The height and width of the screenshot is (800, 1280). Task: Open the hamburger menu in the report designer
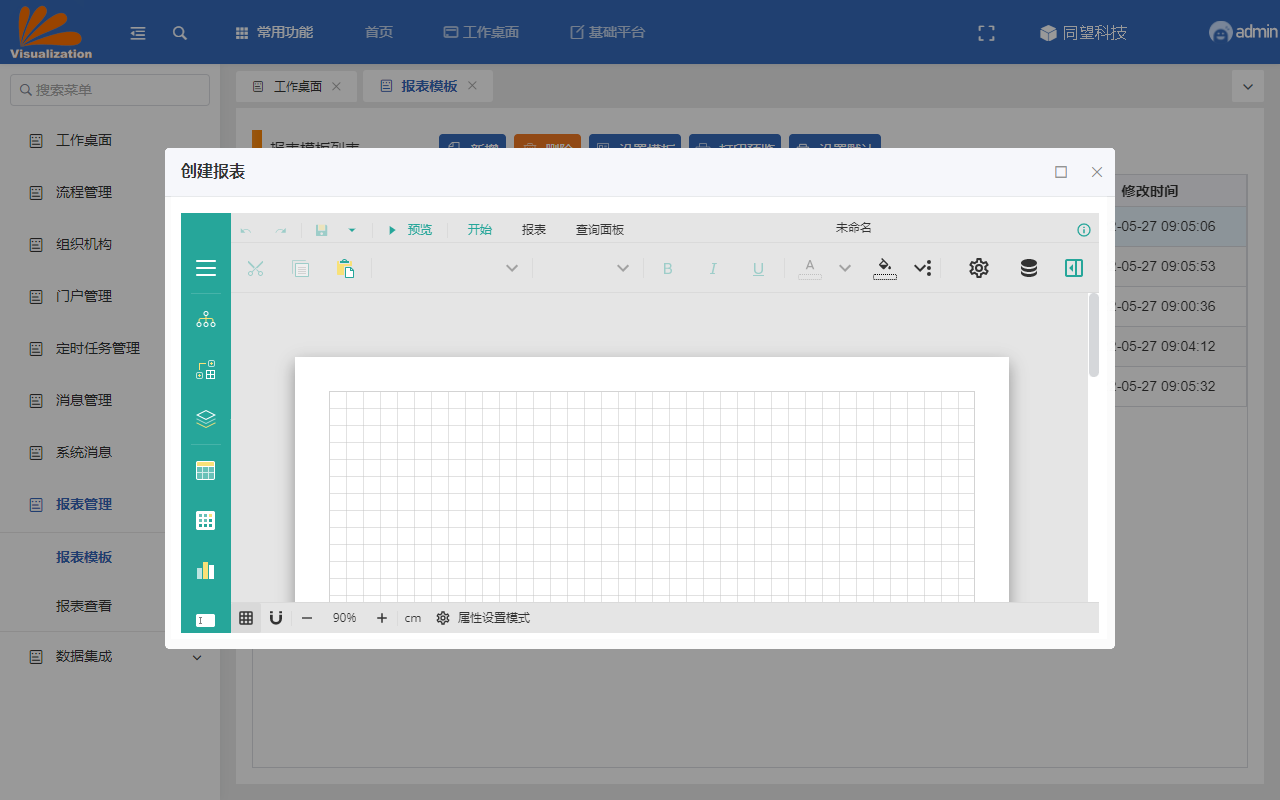pos(206,268)
